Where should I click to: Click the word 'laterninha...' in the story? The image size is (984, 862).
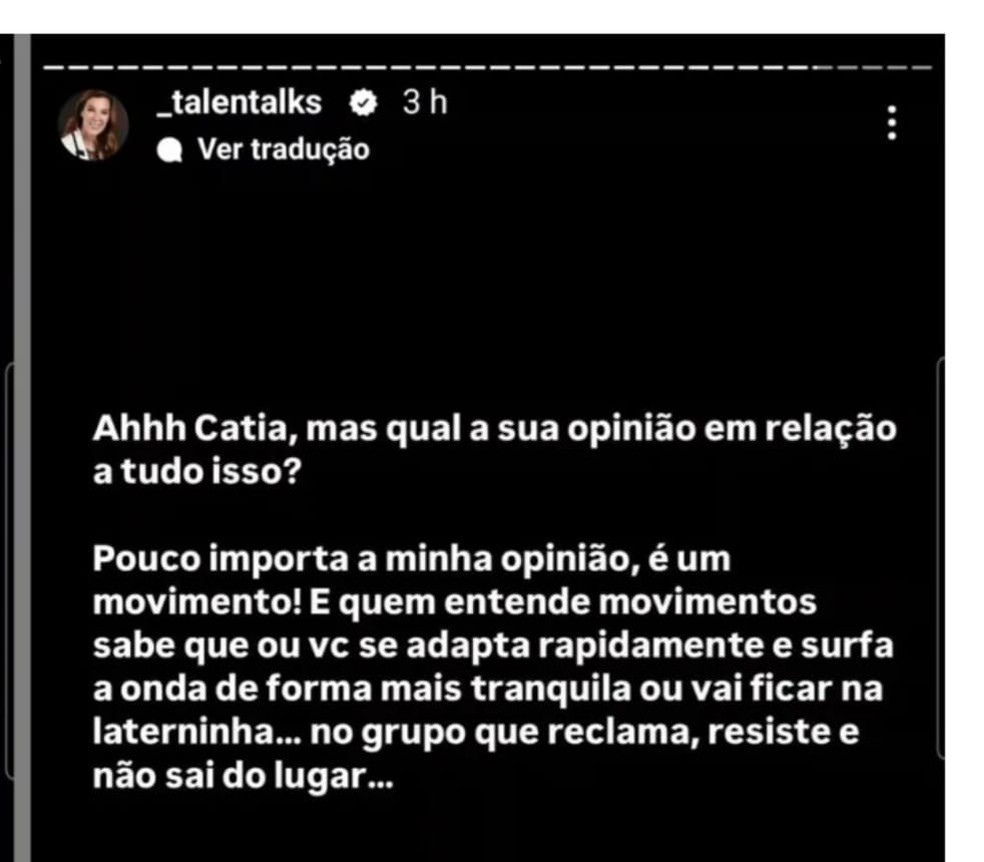coord(196,732)
